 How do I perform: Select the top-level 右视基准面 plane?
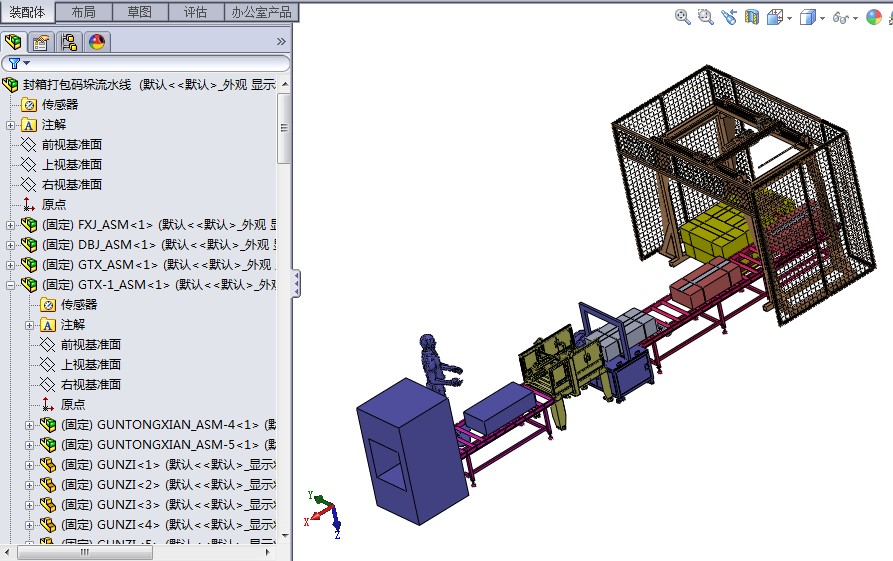(x=72, y=185)
